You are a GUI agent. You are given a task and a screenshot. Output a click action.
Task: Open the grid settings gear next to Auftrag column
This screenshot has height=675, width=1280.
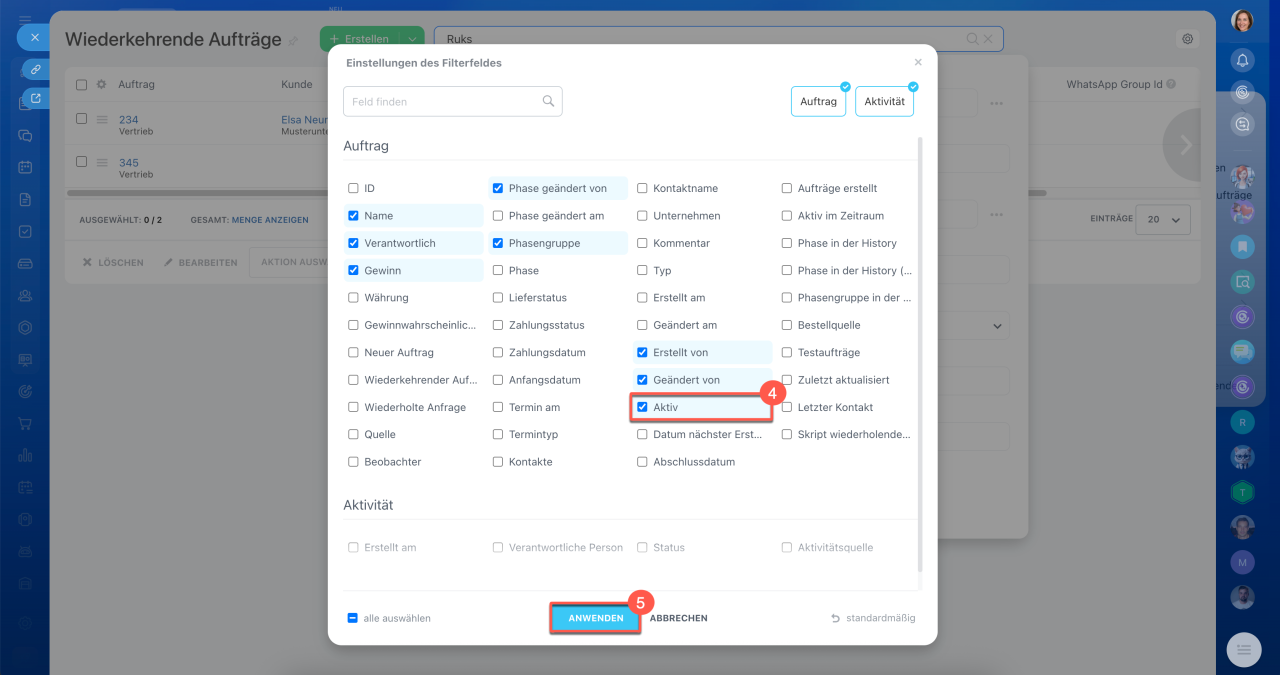[101, 85]
